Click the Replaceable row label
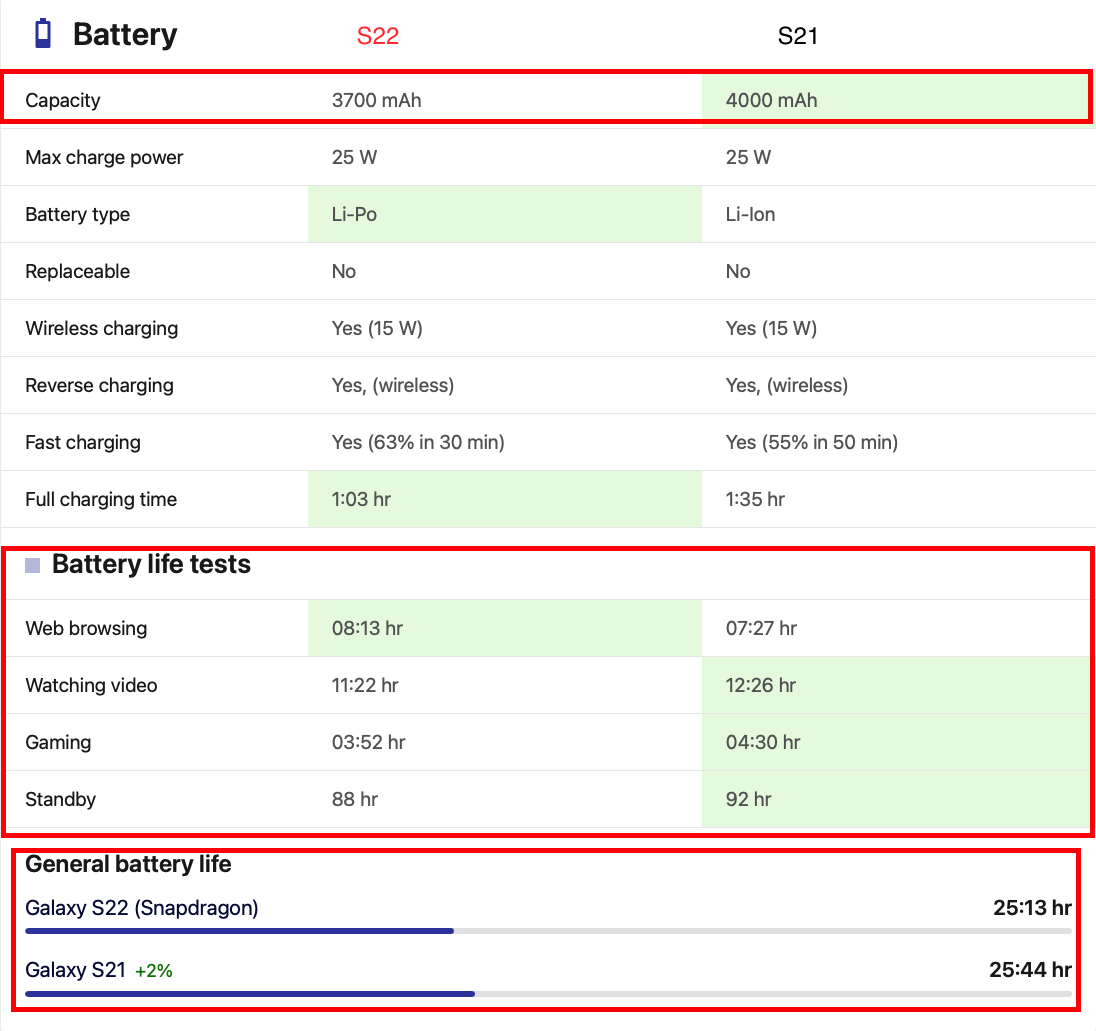Viewport: 1096px width, 1031px height. (x=78, y=271)
